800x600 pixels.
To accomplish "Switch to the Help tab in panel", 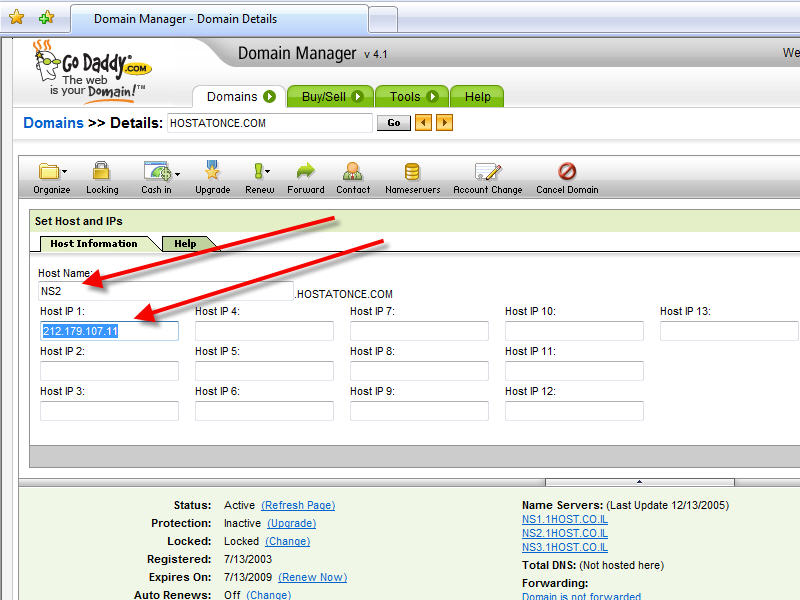I will coord(185,244).
